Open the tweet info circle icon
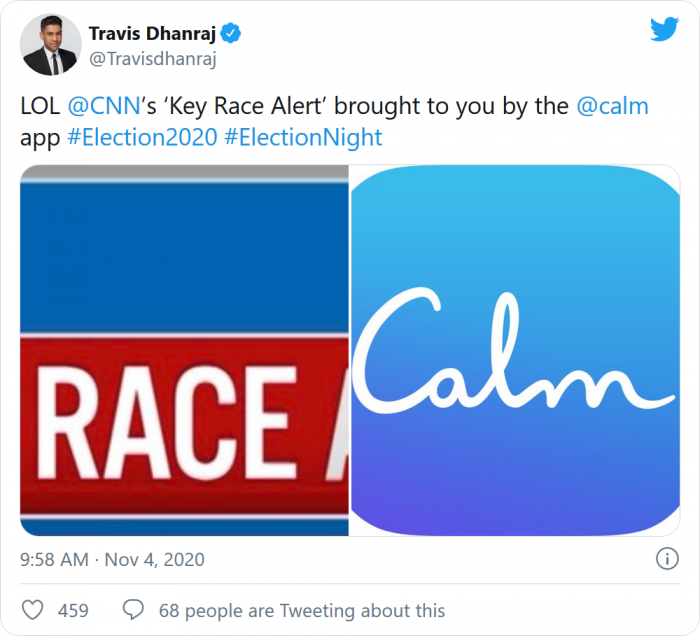 click(x=666, y=558)
